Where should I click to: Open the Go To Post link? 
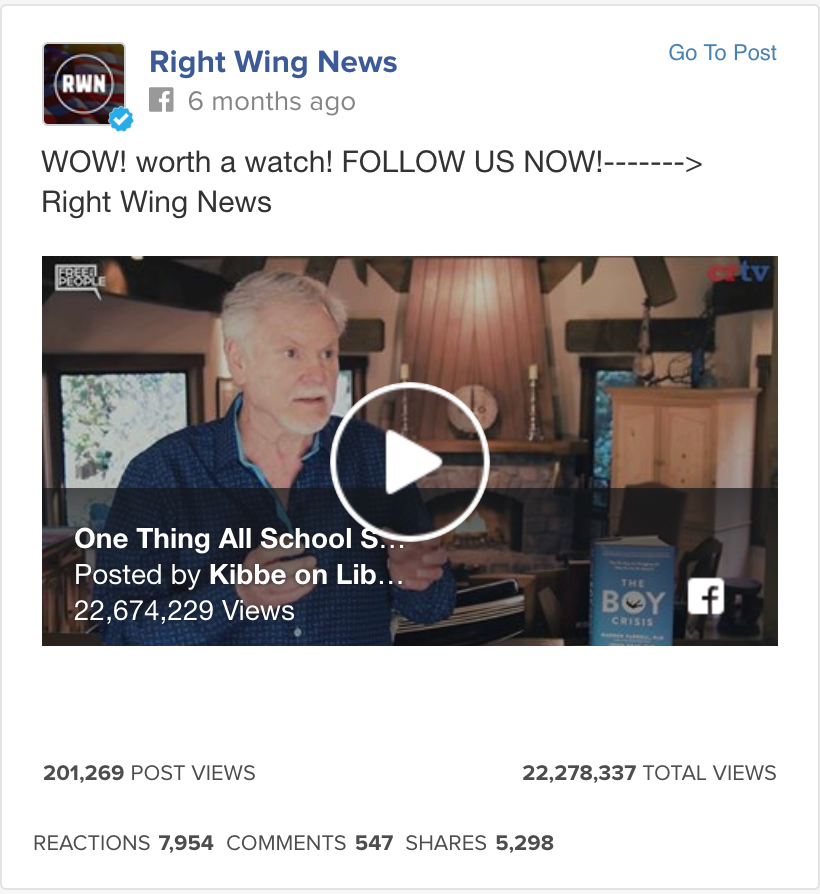click(x=722, y=52)
